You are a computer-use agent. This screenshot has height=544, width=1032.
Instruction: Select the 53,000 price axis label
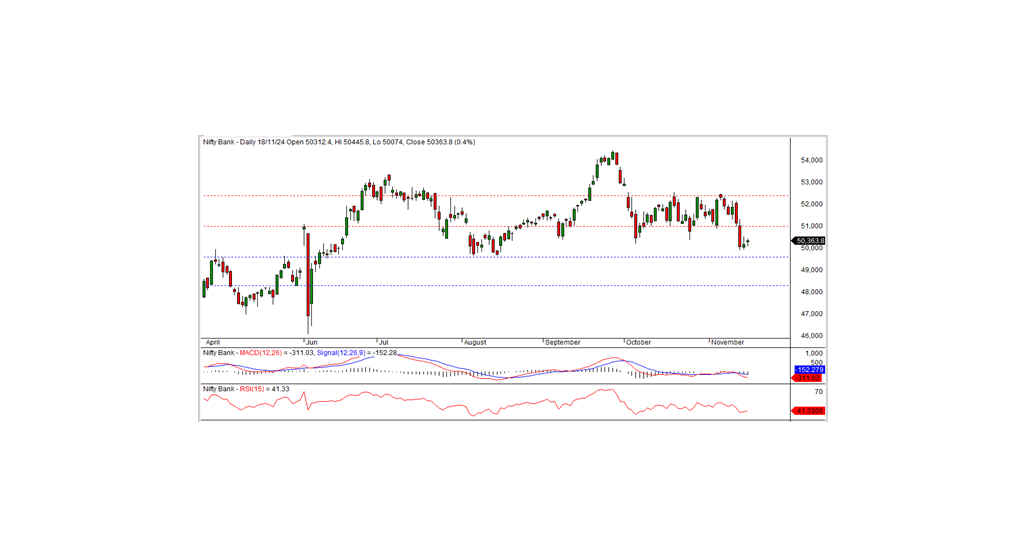[x=811, y=182]
